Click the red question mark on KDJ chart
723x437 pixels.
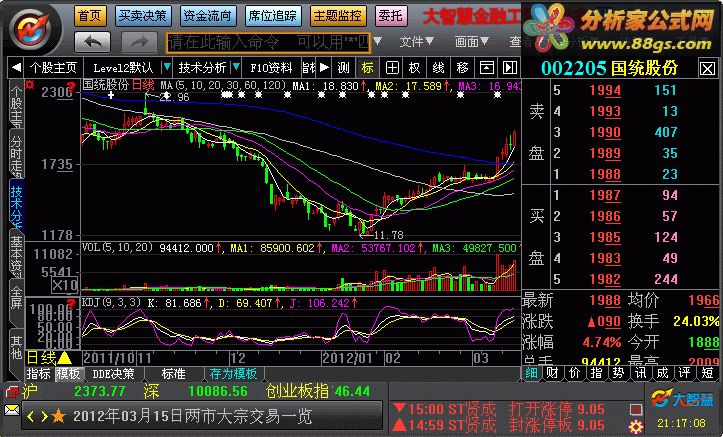click(x=71, y=304)
